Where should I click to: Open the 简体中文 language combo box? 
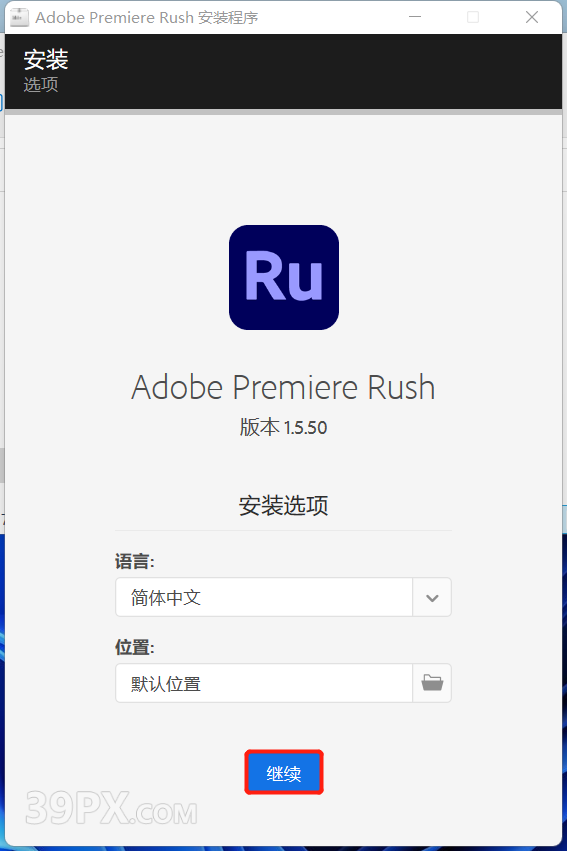coord(283,597)
